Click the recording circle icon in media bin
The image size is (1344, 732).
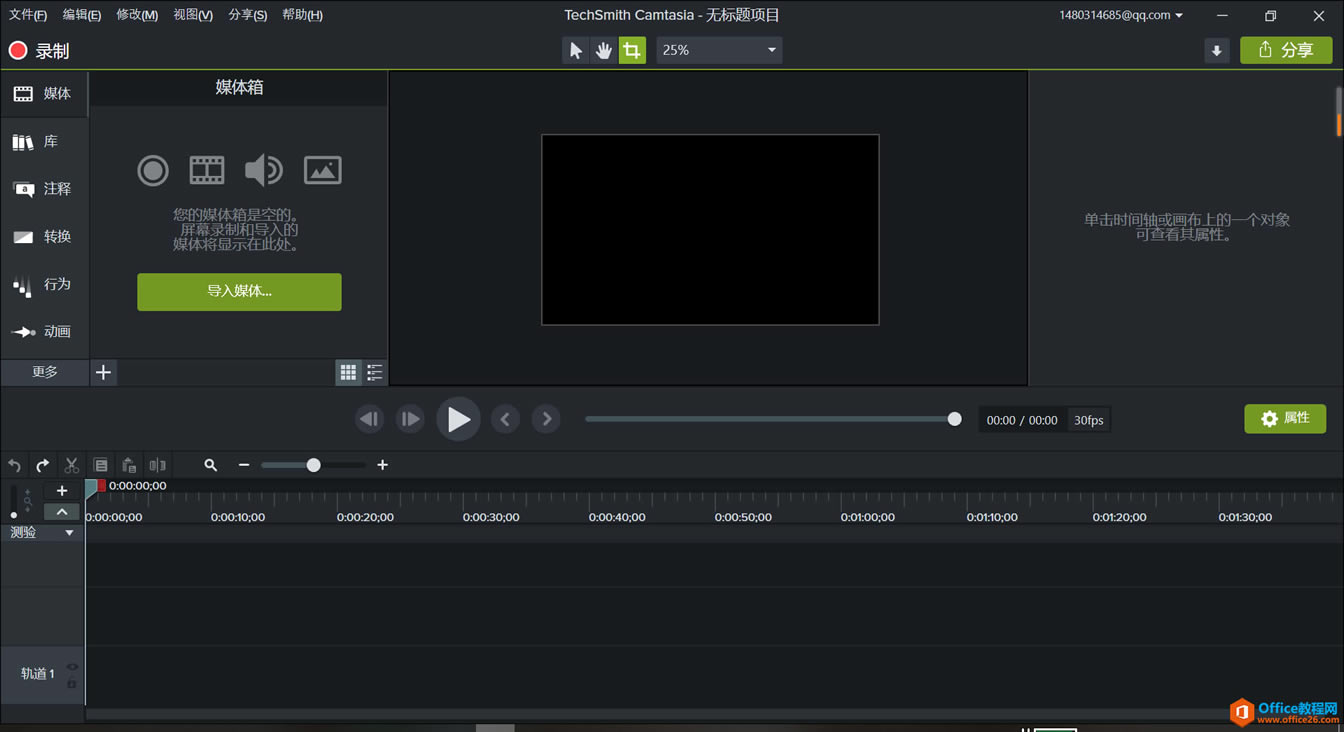[153, 170]
